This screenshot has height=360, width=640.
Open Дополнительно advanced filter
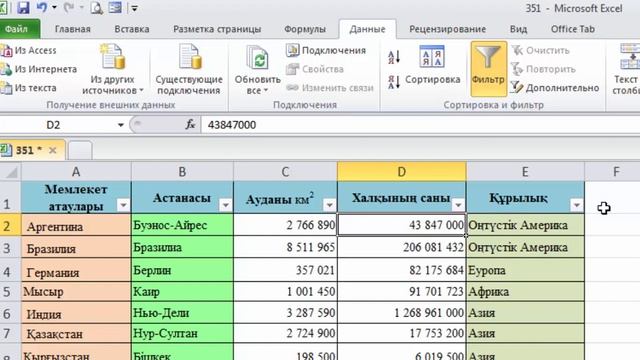(x=555, y=88)
